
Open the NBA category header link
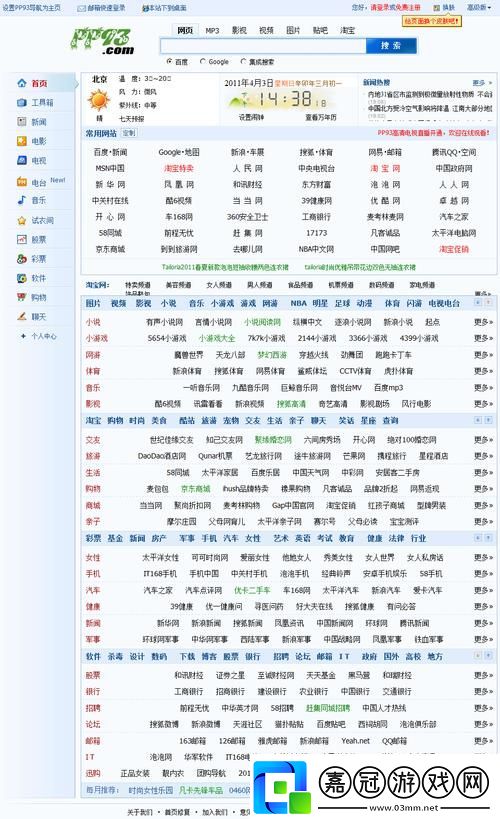pyautogui.click(x=298, y=303)
